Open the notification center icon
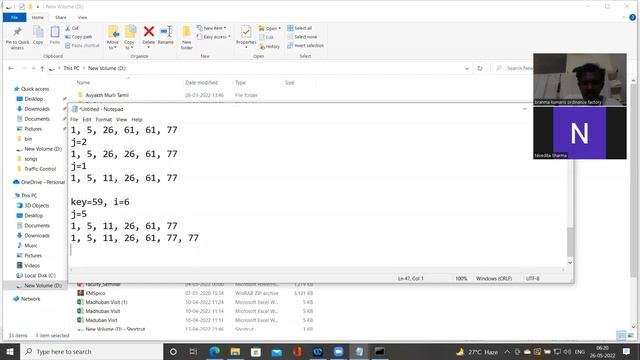This screenshot has width=640, height=360. [627, 351]
